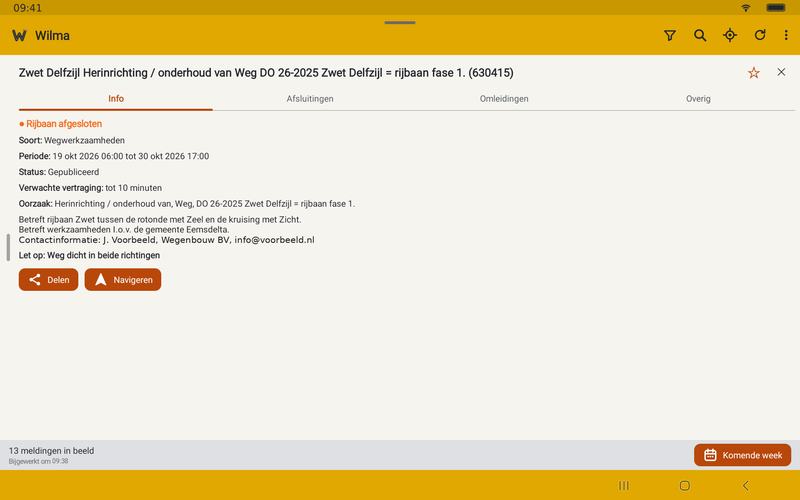Click the 'Wilma' app title
800x500 pixels.
(52, 36)
